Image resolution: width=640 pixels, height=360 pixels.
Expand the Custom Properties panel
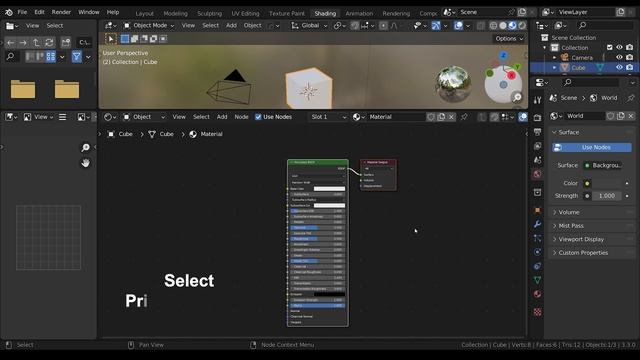point(592,253)
